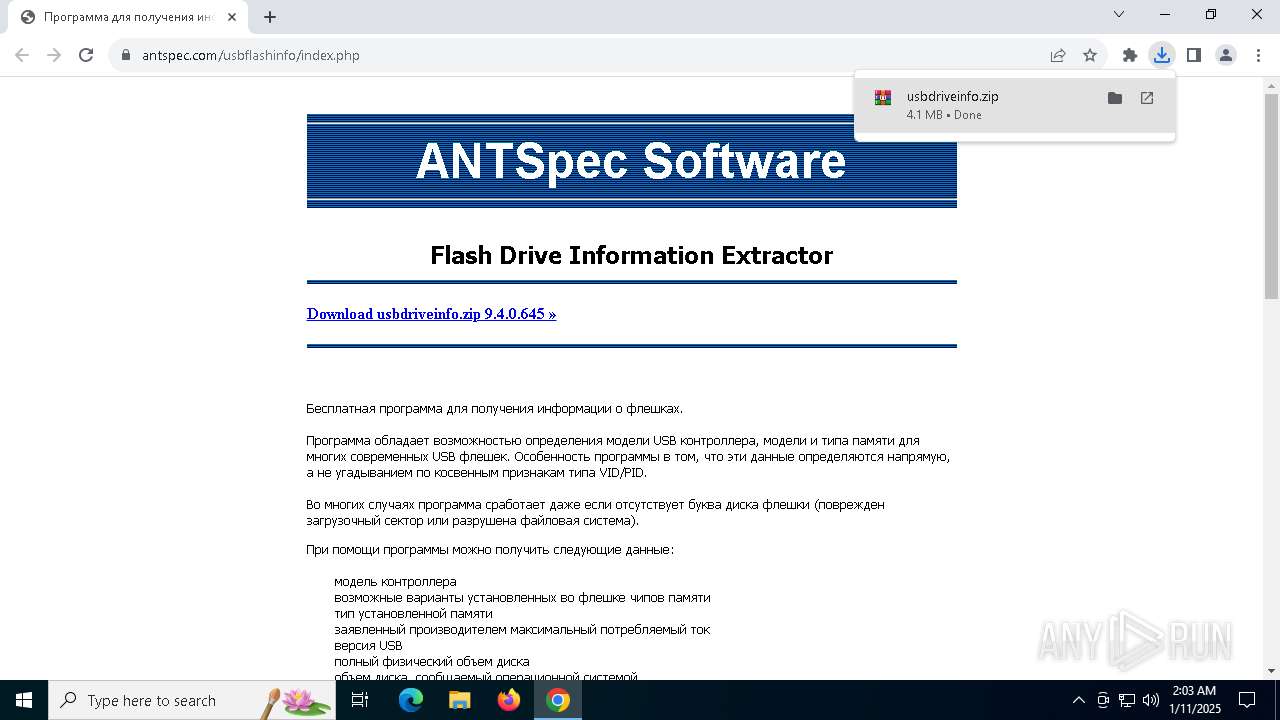Click scrollbar down arrow
Viewport: 1280px width, 720px height.
(1271, 671)
